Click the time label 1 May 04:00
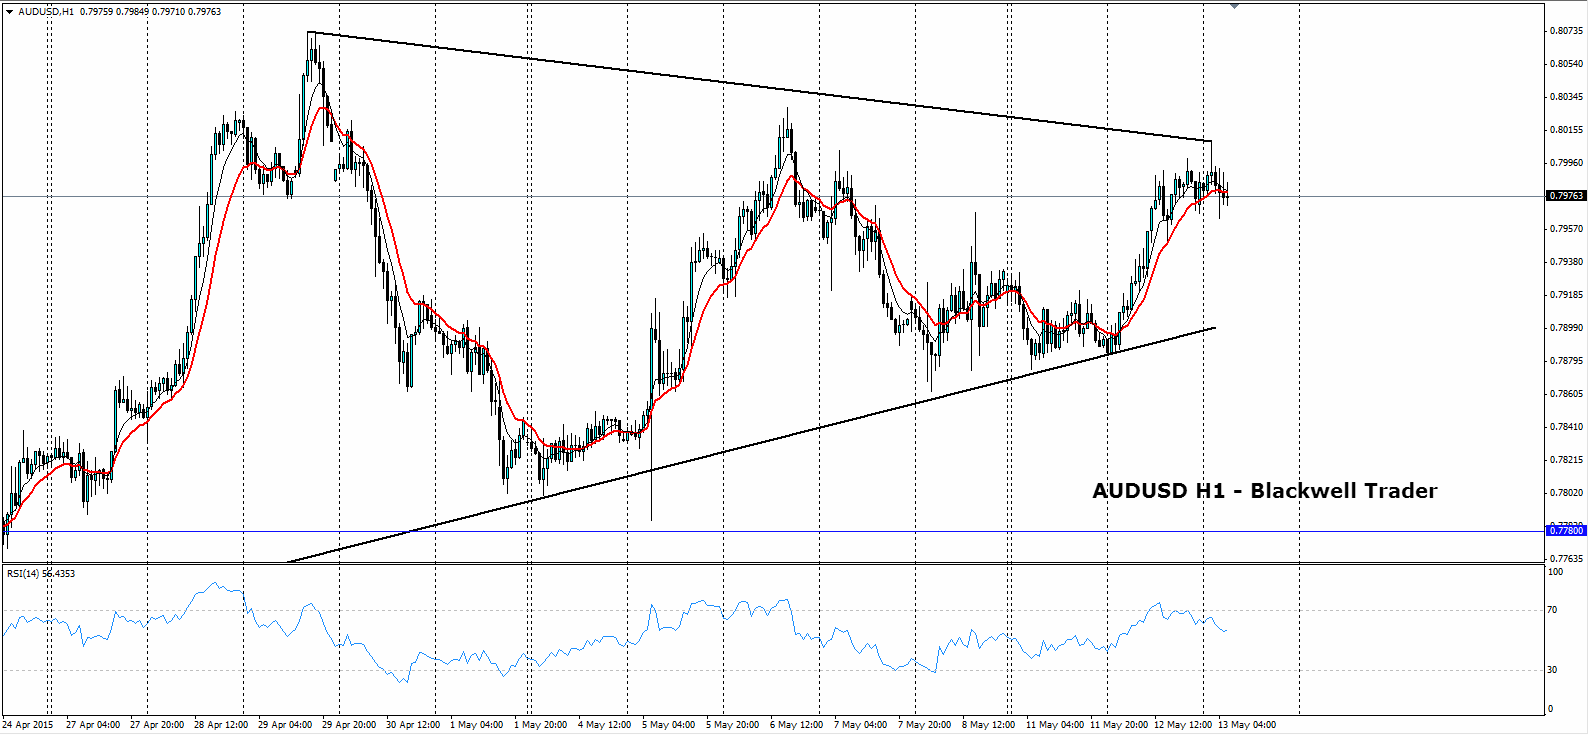1588x735 pixels. pos(477,725)
